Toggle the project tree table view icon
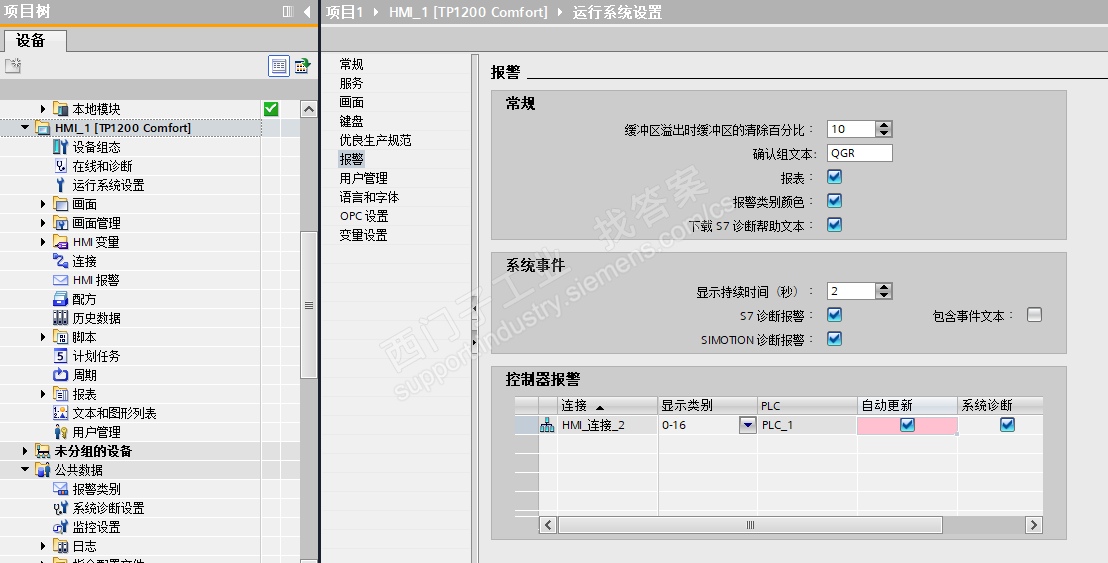 point(279,66)
